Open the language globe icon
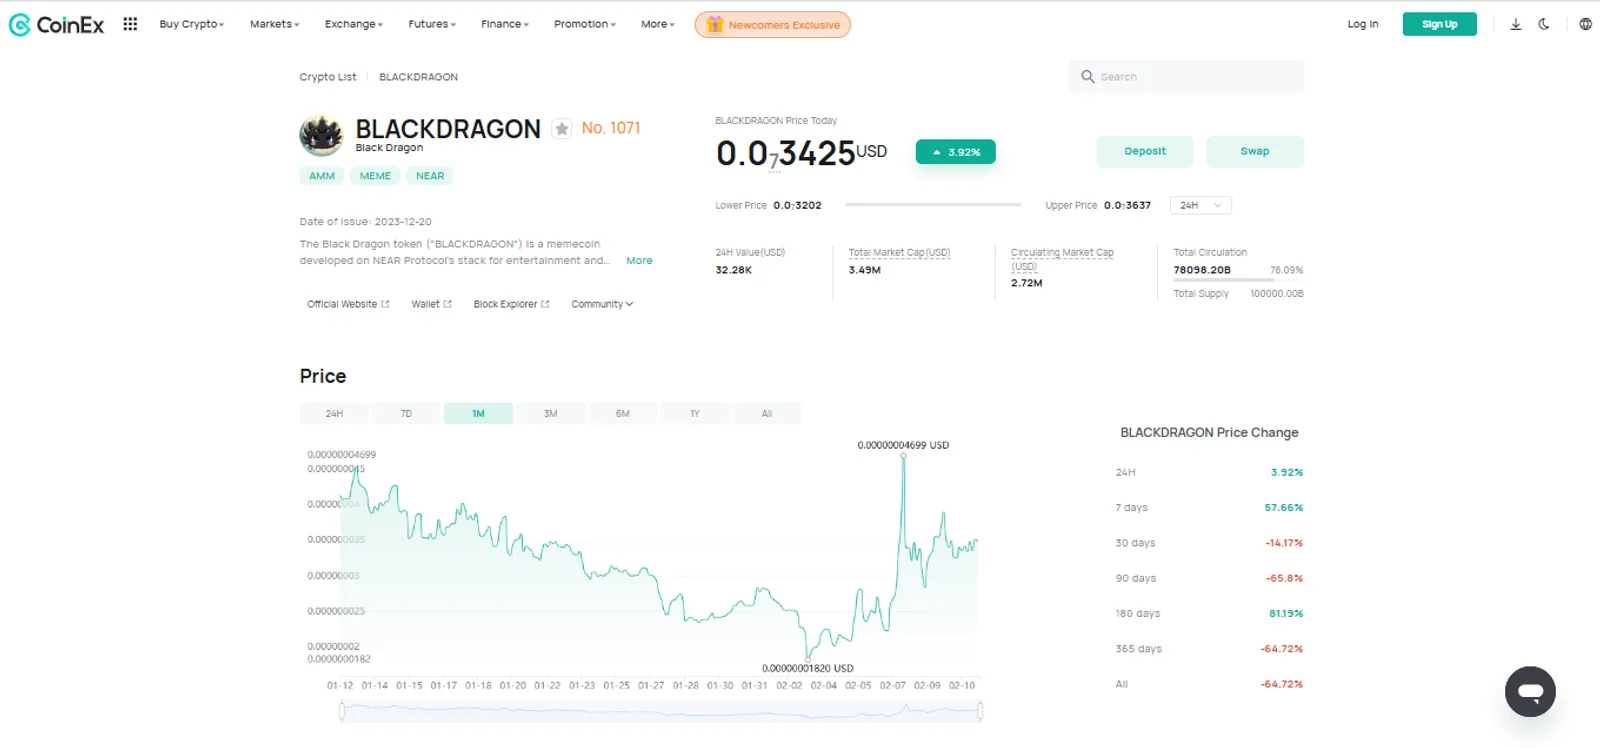1600x748 pixels. coord(1586,24)
